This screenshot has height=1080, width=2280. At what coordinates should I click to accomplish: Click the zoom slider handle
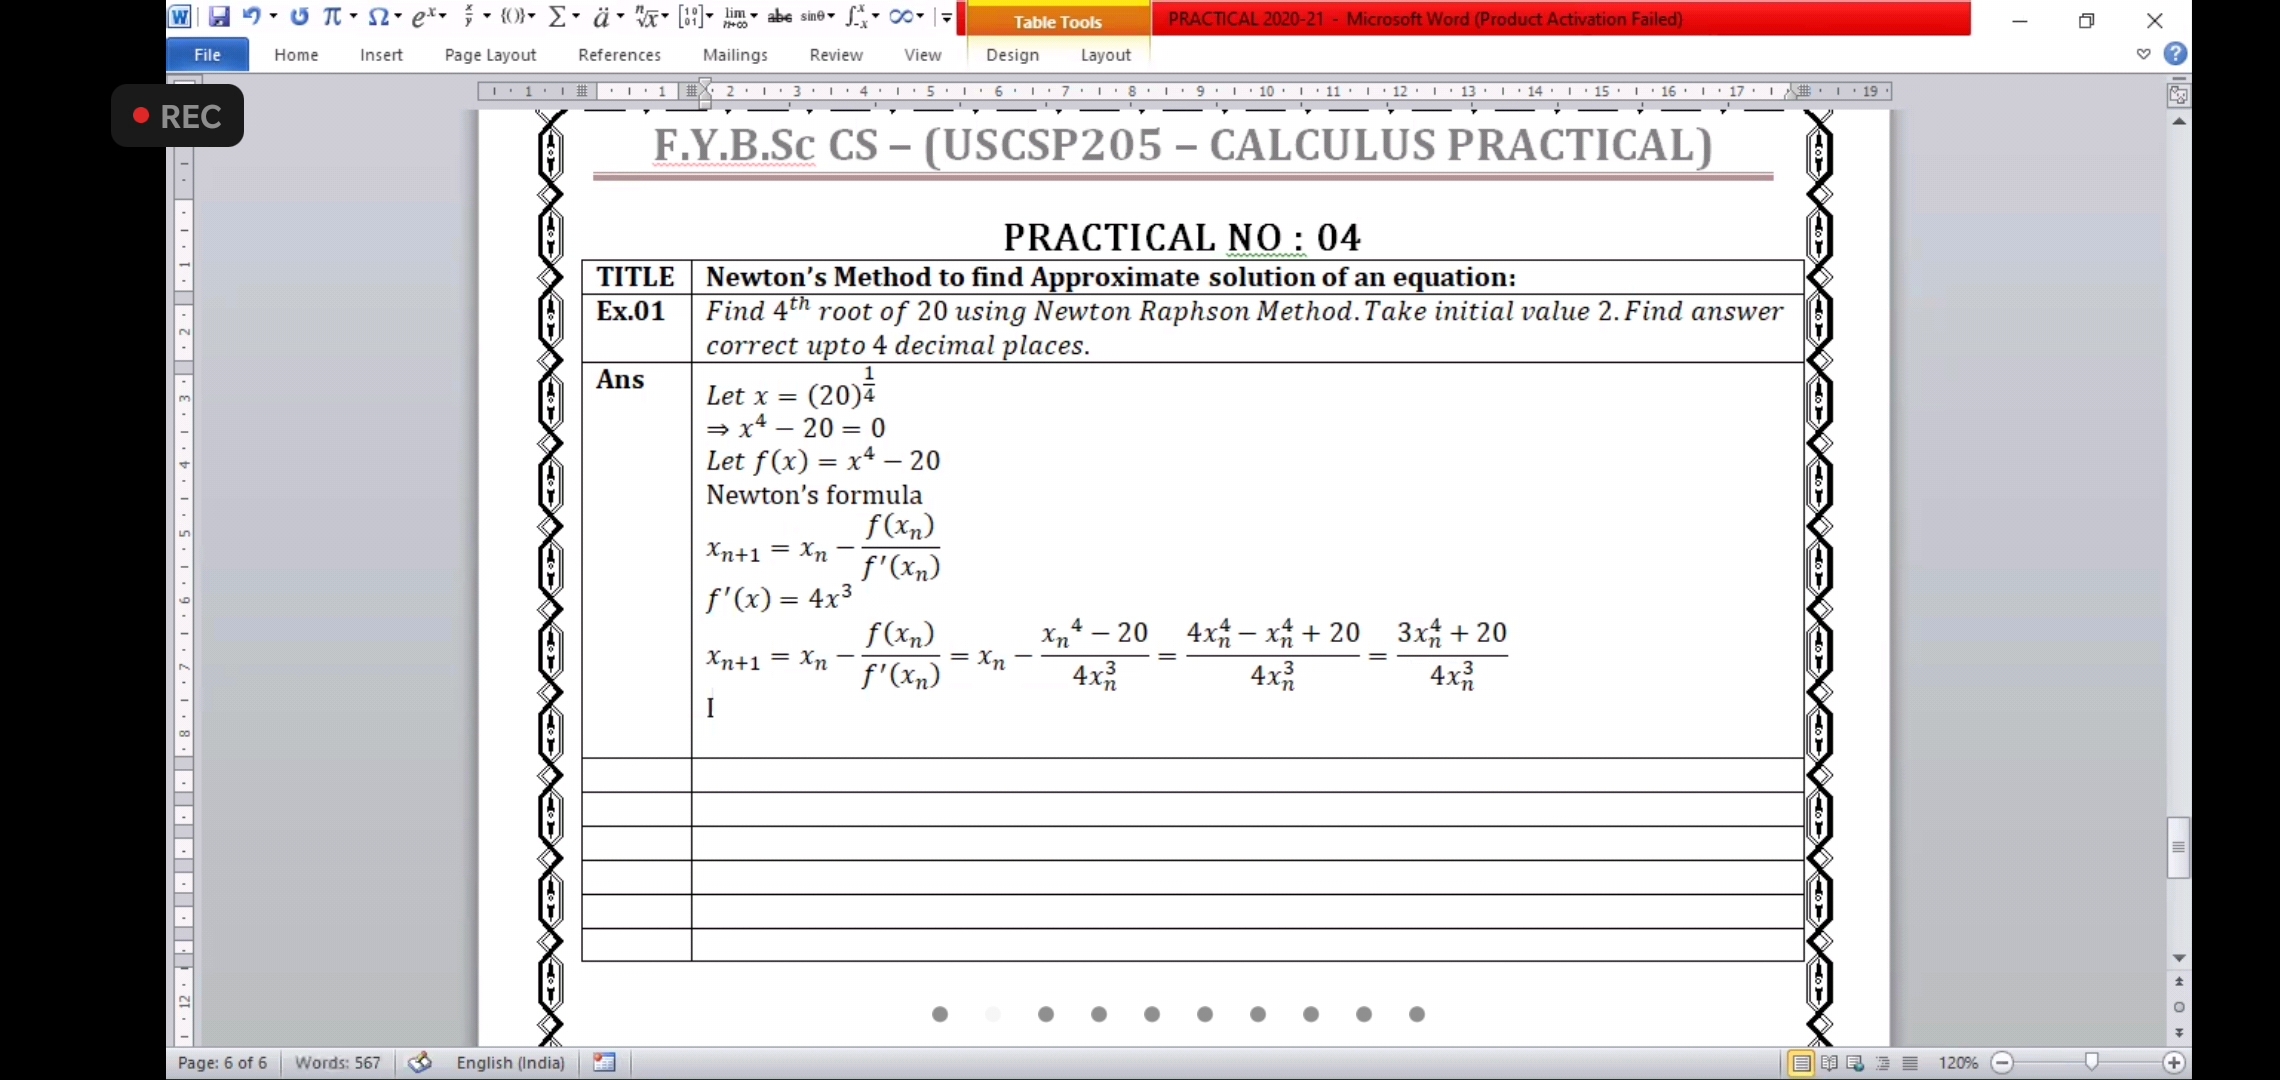point(2091,1062)
